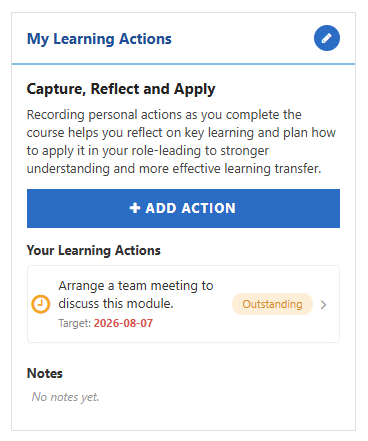Click the word 'ACTION' on the blue button
The width and height of the screenshot is (368, 441).
[209, 208]
